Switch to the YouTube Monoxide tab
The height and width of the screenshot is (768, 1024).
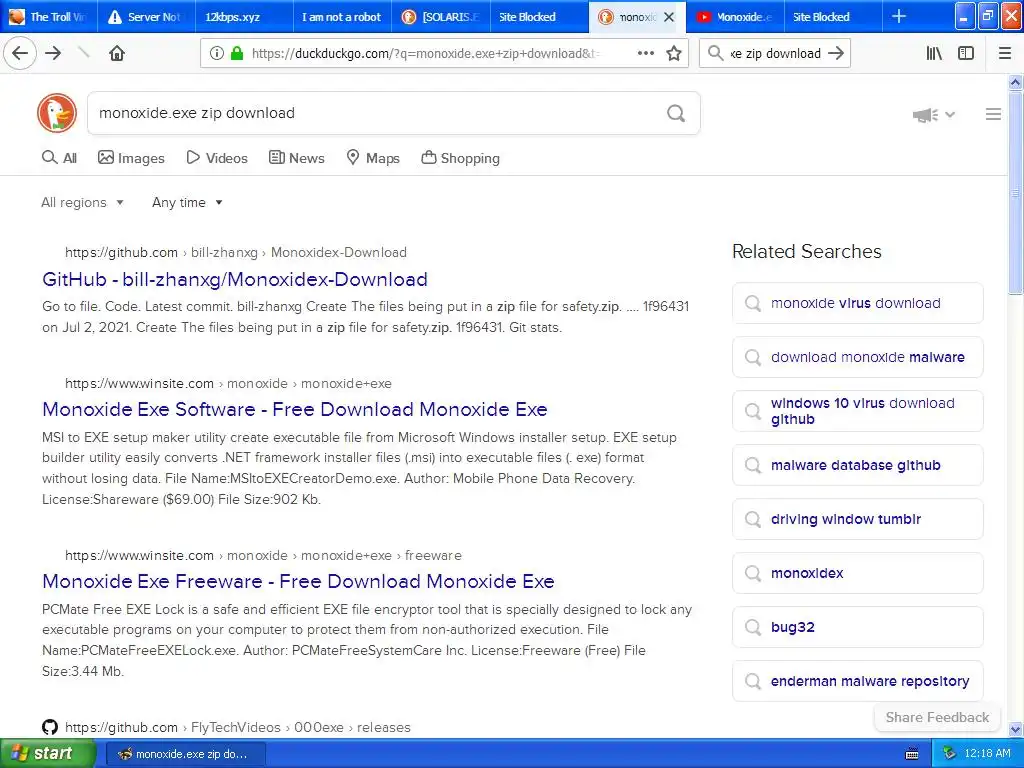coord(735,16)
